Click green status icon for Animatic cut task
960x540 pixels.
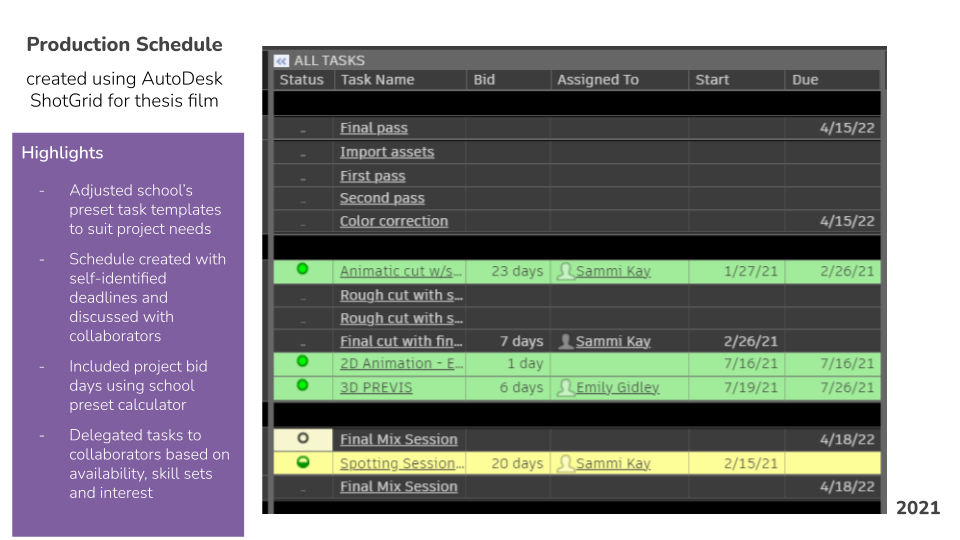pyautogui.click(x=302, y=270)
